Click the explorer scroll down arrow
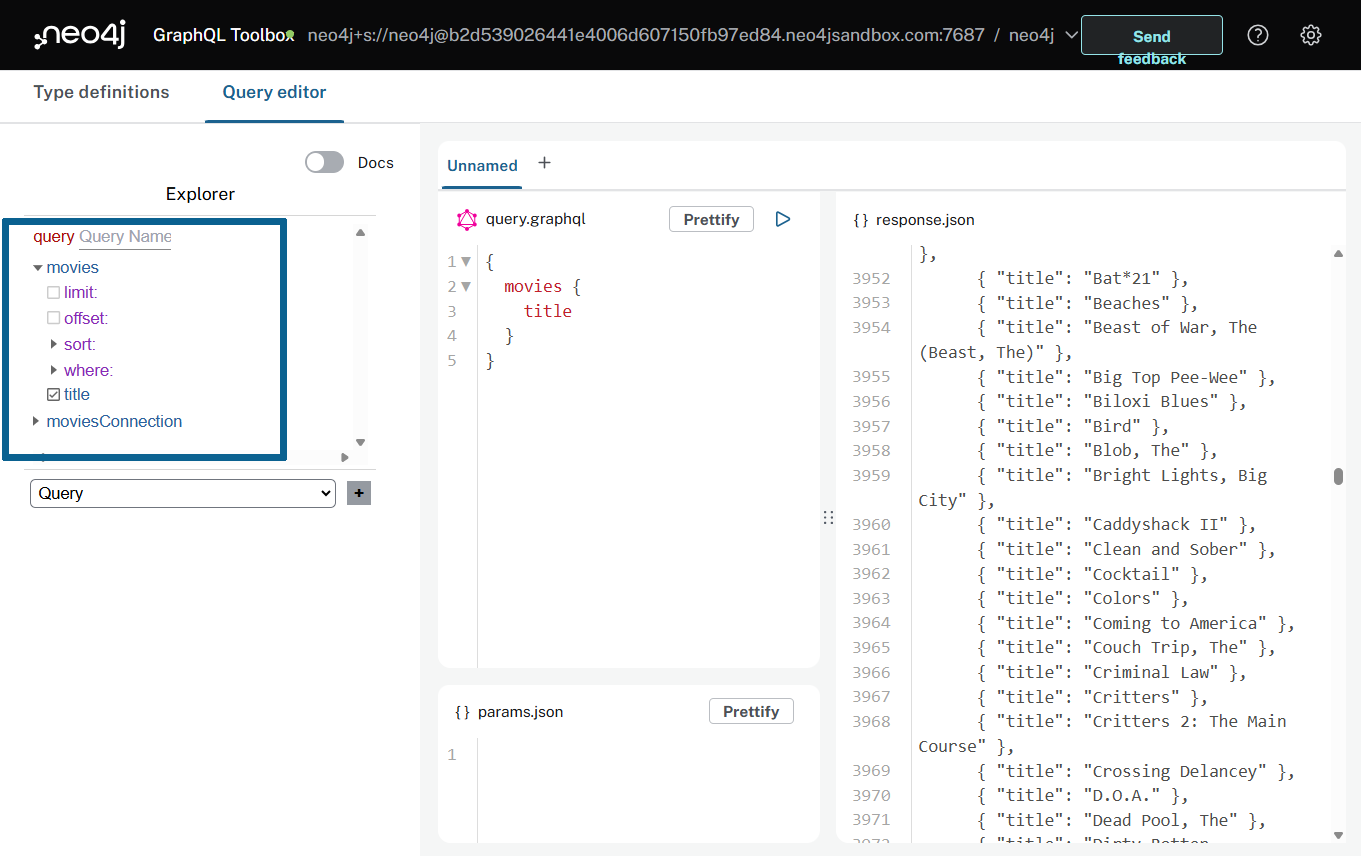Image resolution: width=1361 pixels, height=856 pixels. [361, 442]
